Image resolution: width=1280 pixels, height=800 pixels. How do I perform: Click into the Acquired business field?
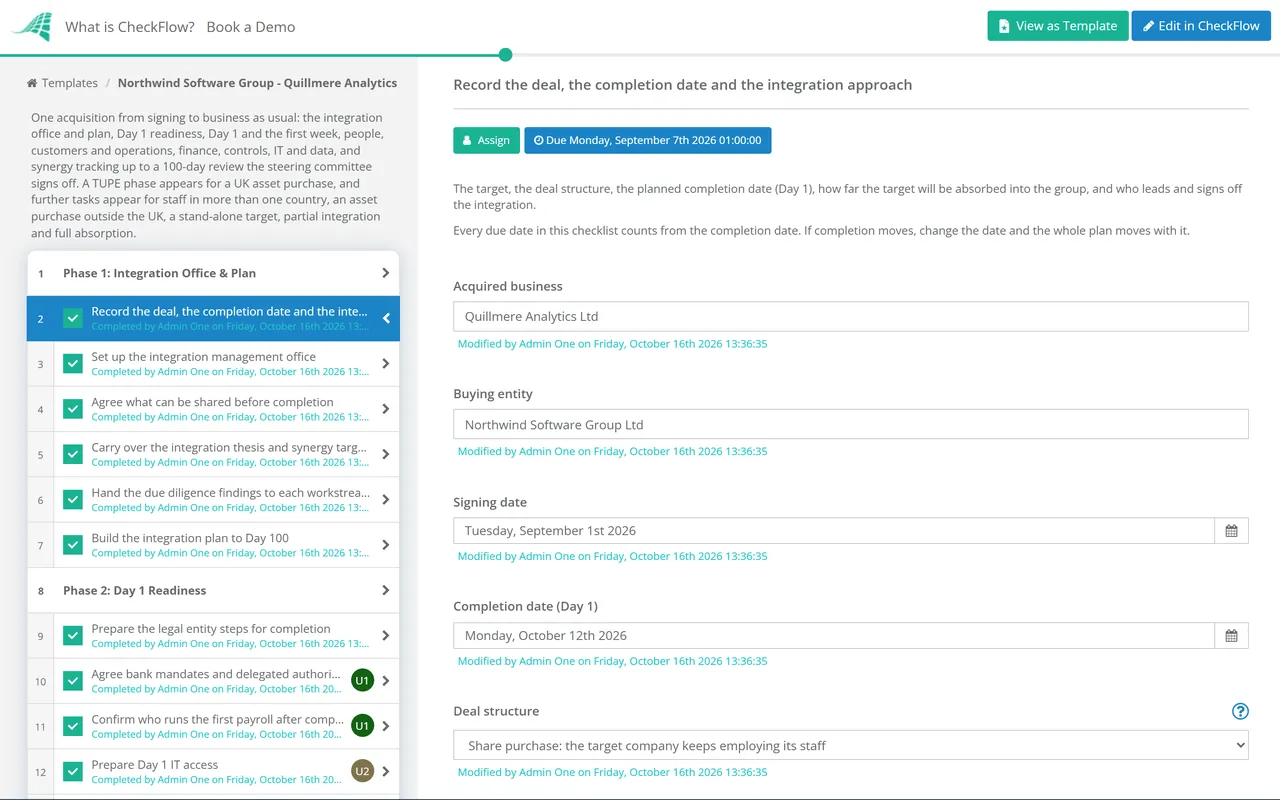click(851, 316)
